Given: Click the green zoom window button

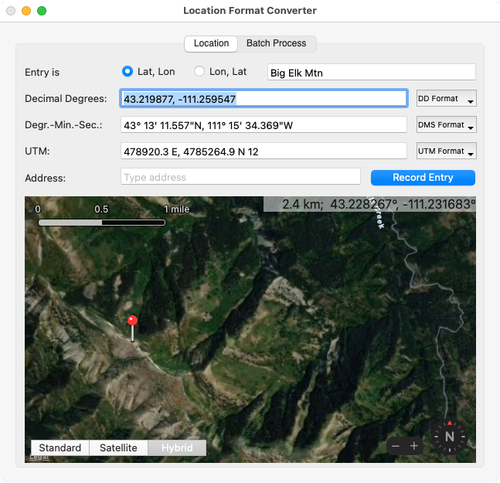Looking at the screenshot, I should click(42, 11).
